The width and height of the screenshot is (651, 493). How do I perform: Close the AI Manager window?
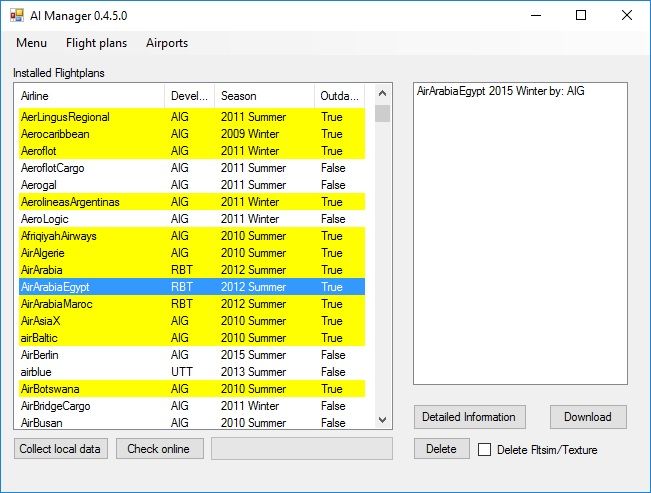(627, 16)
